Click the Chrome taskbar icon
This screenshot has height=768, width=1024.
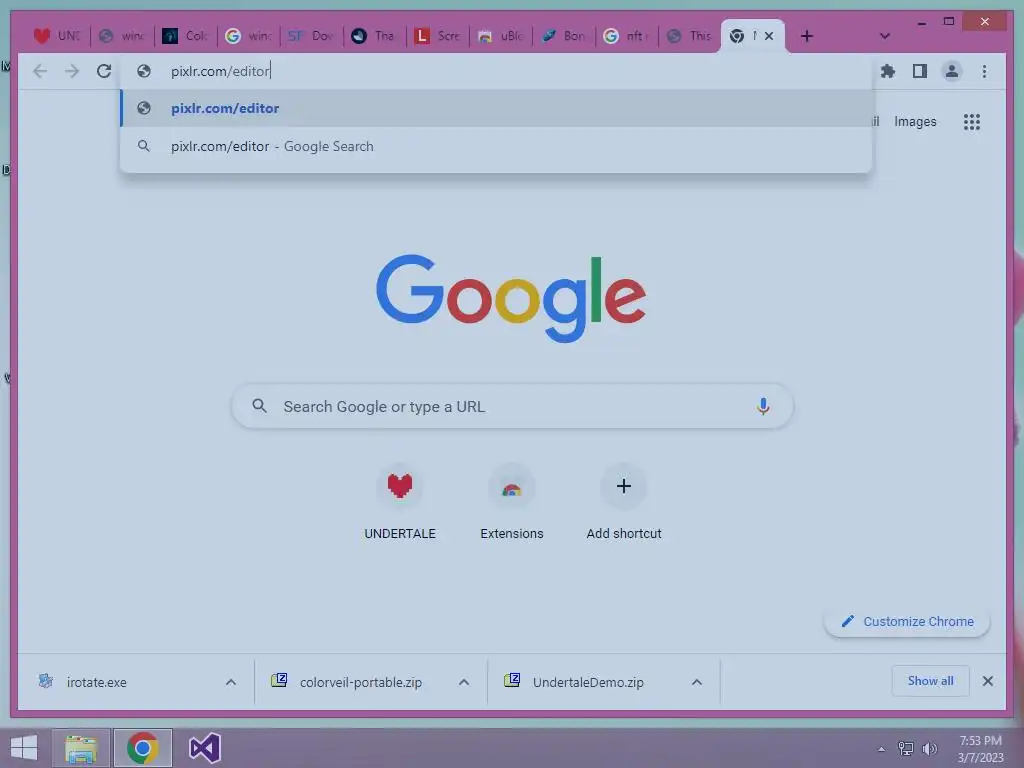coord(142,748)
